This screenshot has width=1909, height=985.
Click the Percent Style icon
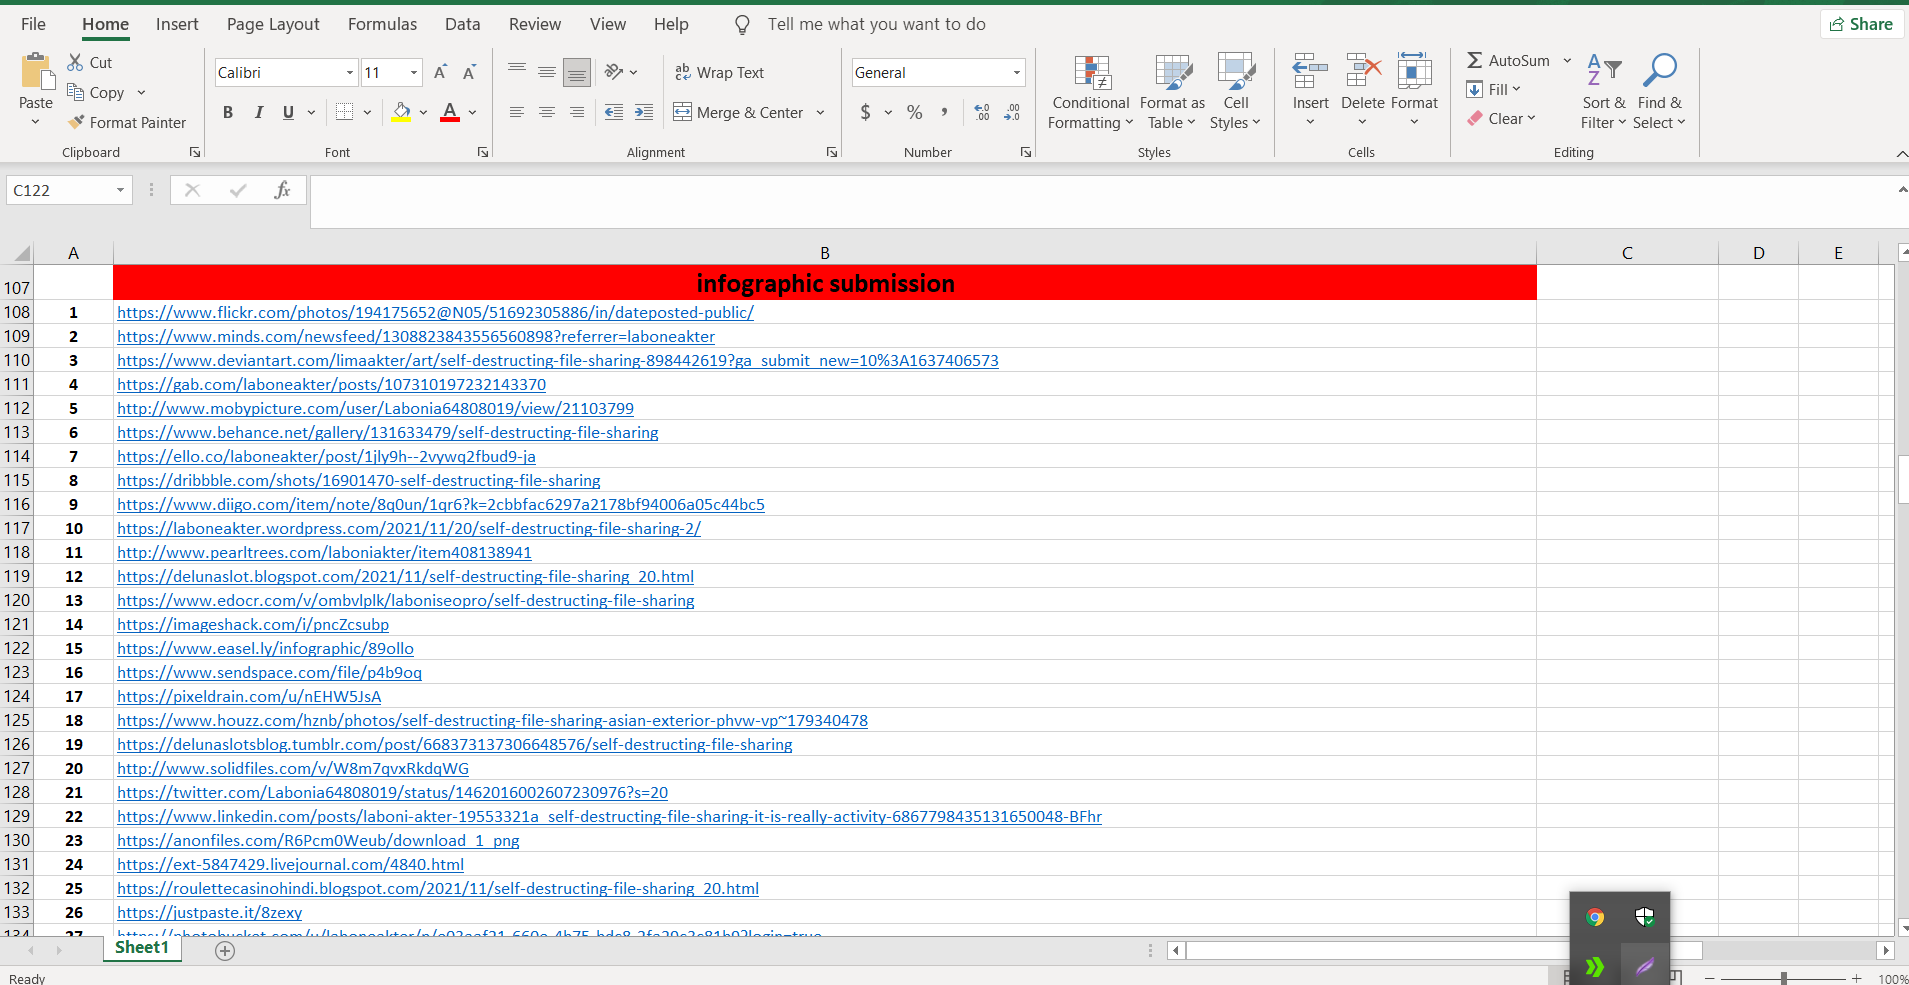pyautogui.click(x=914, y=112)
